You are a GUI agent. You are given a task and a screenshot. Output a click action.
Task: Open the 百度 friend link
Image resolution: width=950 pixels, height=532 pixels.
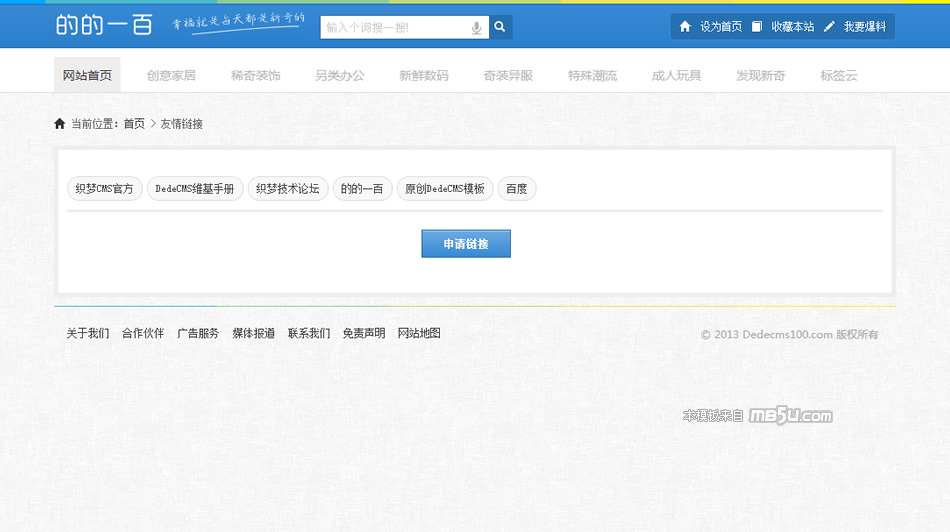516,188
